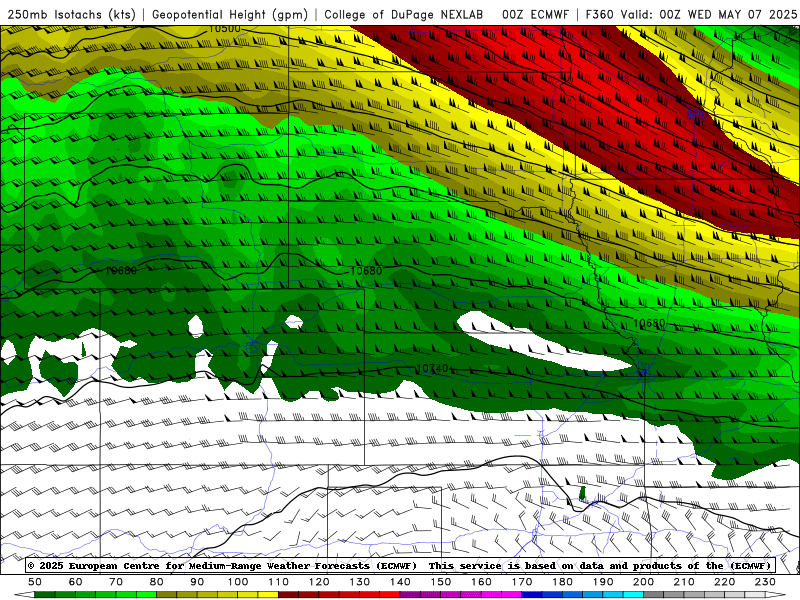800x600 pixels.
Task: Click the cyan color bar segment below 190–200
Action: [623, 595]
